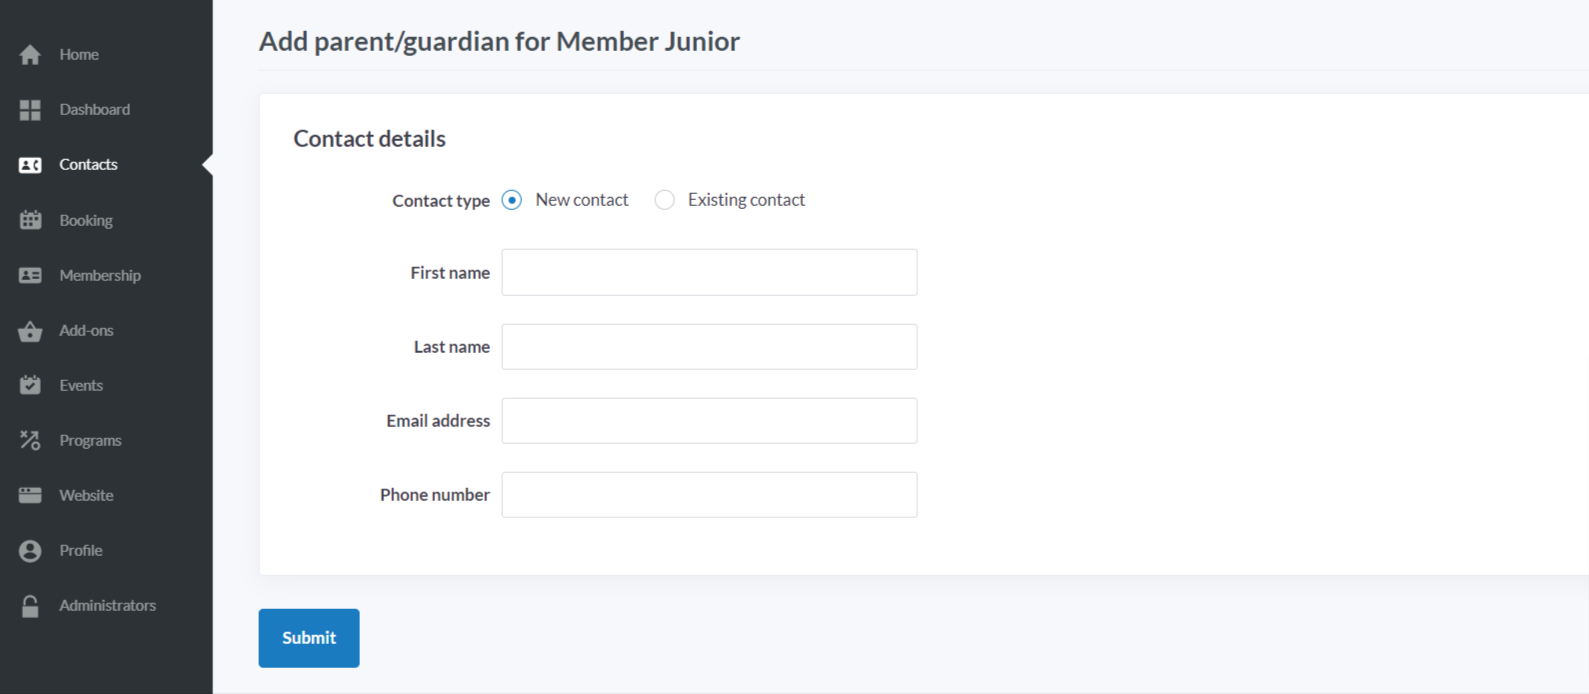Focus the Phone number input
Viewport: 1589px width, 694px height.
point(709,495)
